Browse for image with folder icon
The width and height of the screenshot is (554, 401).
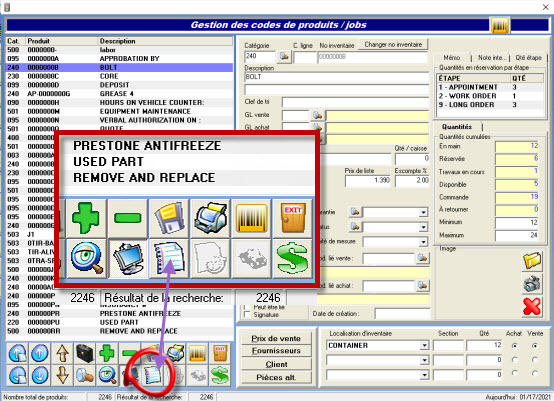tap(532, 261)
